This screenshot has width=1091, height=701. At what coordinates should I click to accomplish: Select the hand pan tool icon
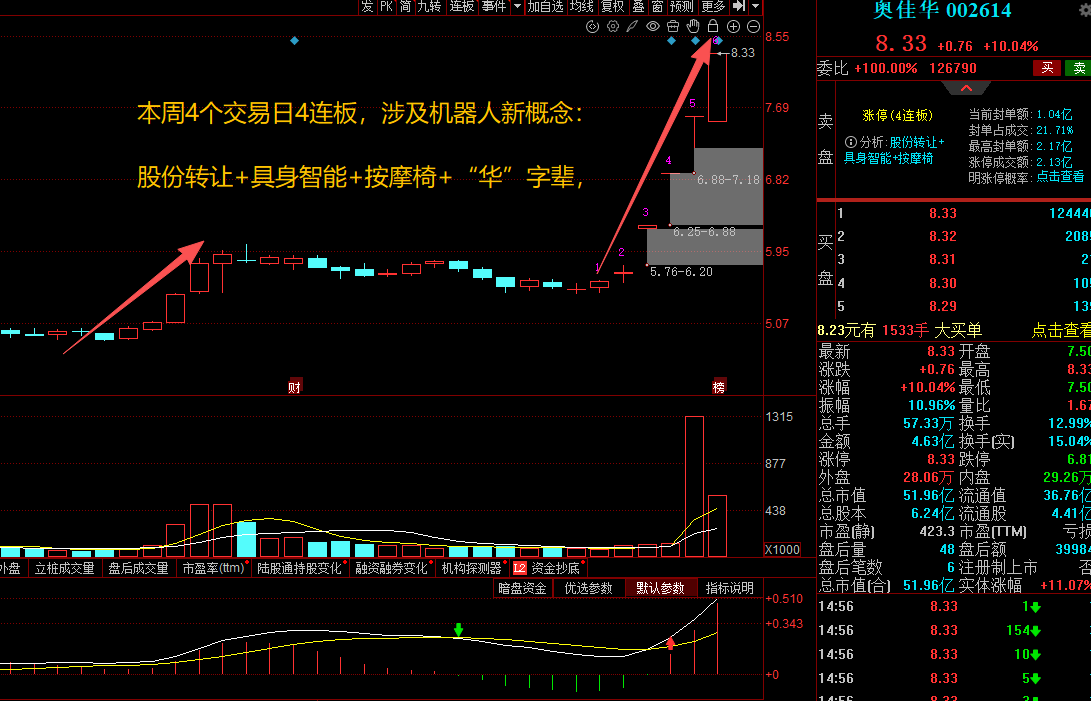pos(693,26)
